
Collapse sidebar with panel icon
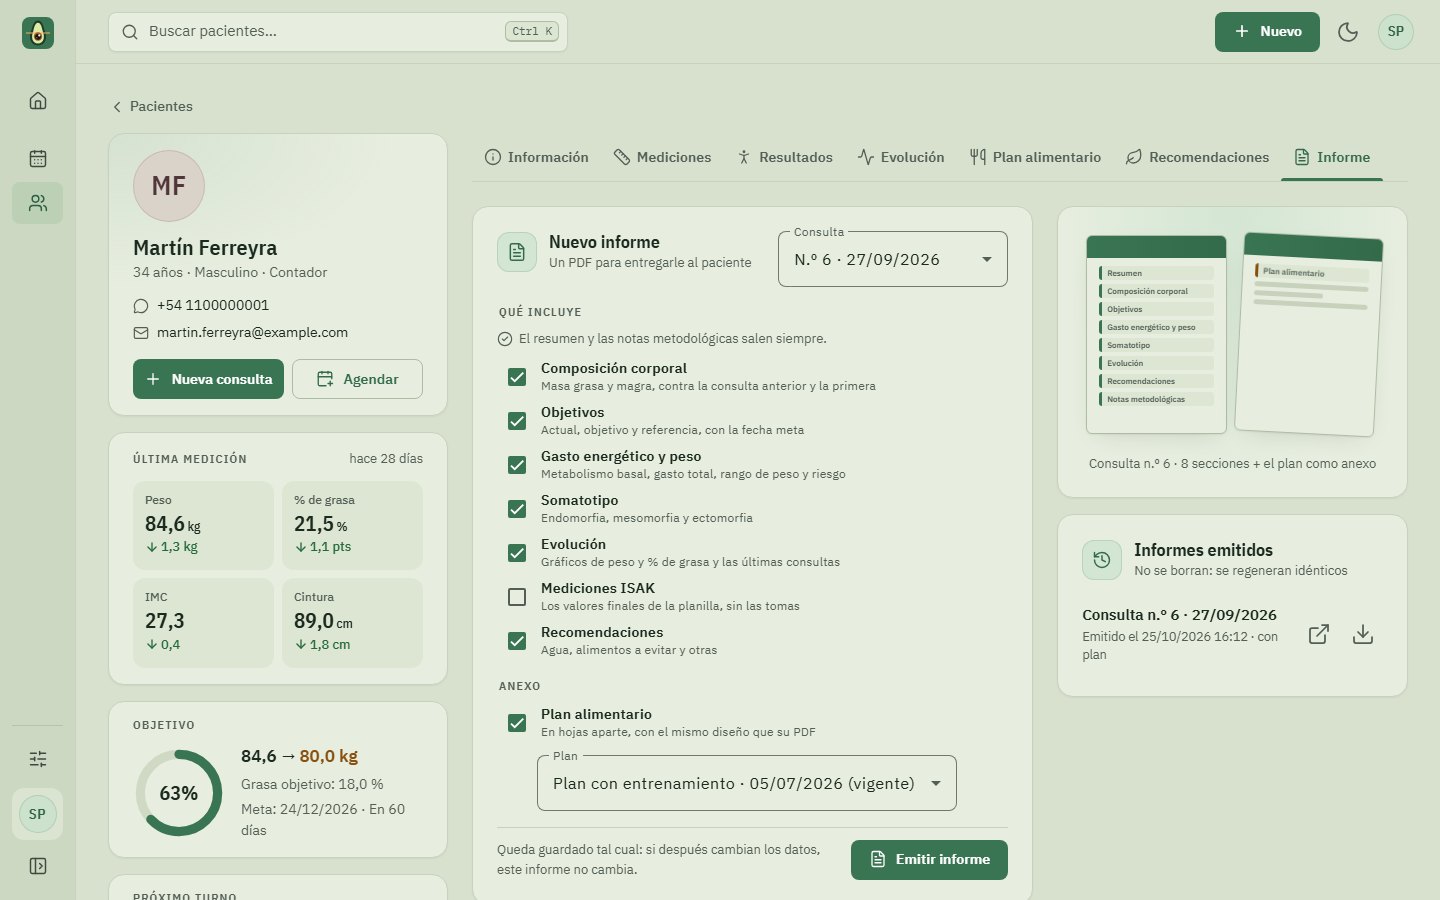pyautogui.click(x=38, y=866)
